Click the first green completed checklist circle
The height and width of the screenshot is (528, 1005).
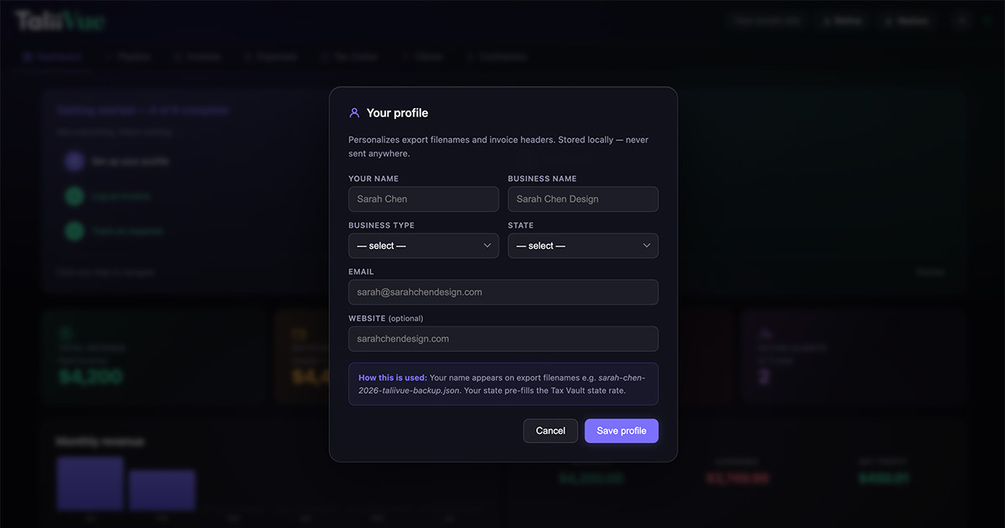(x=74, y=196)
